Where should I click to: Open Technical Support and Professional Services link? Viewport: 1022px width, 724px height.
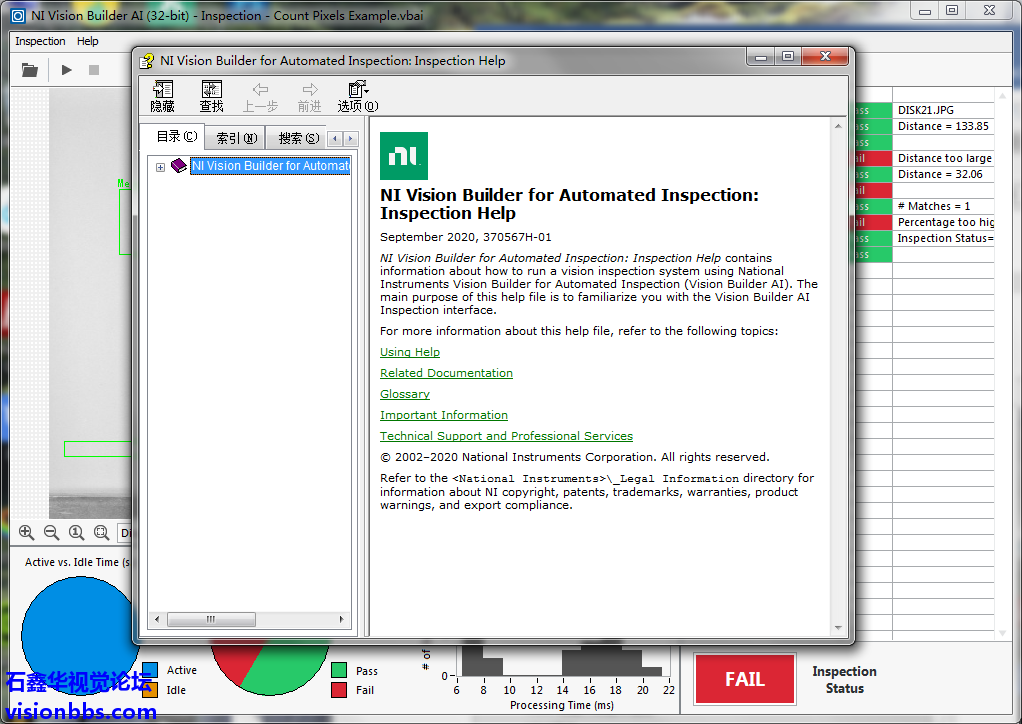coord(506,436)
